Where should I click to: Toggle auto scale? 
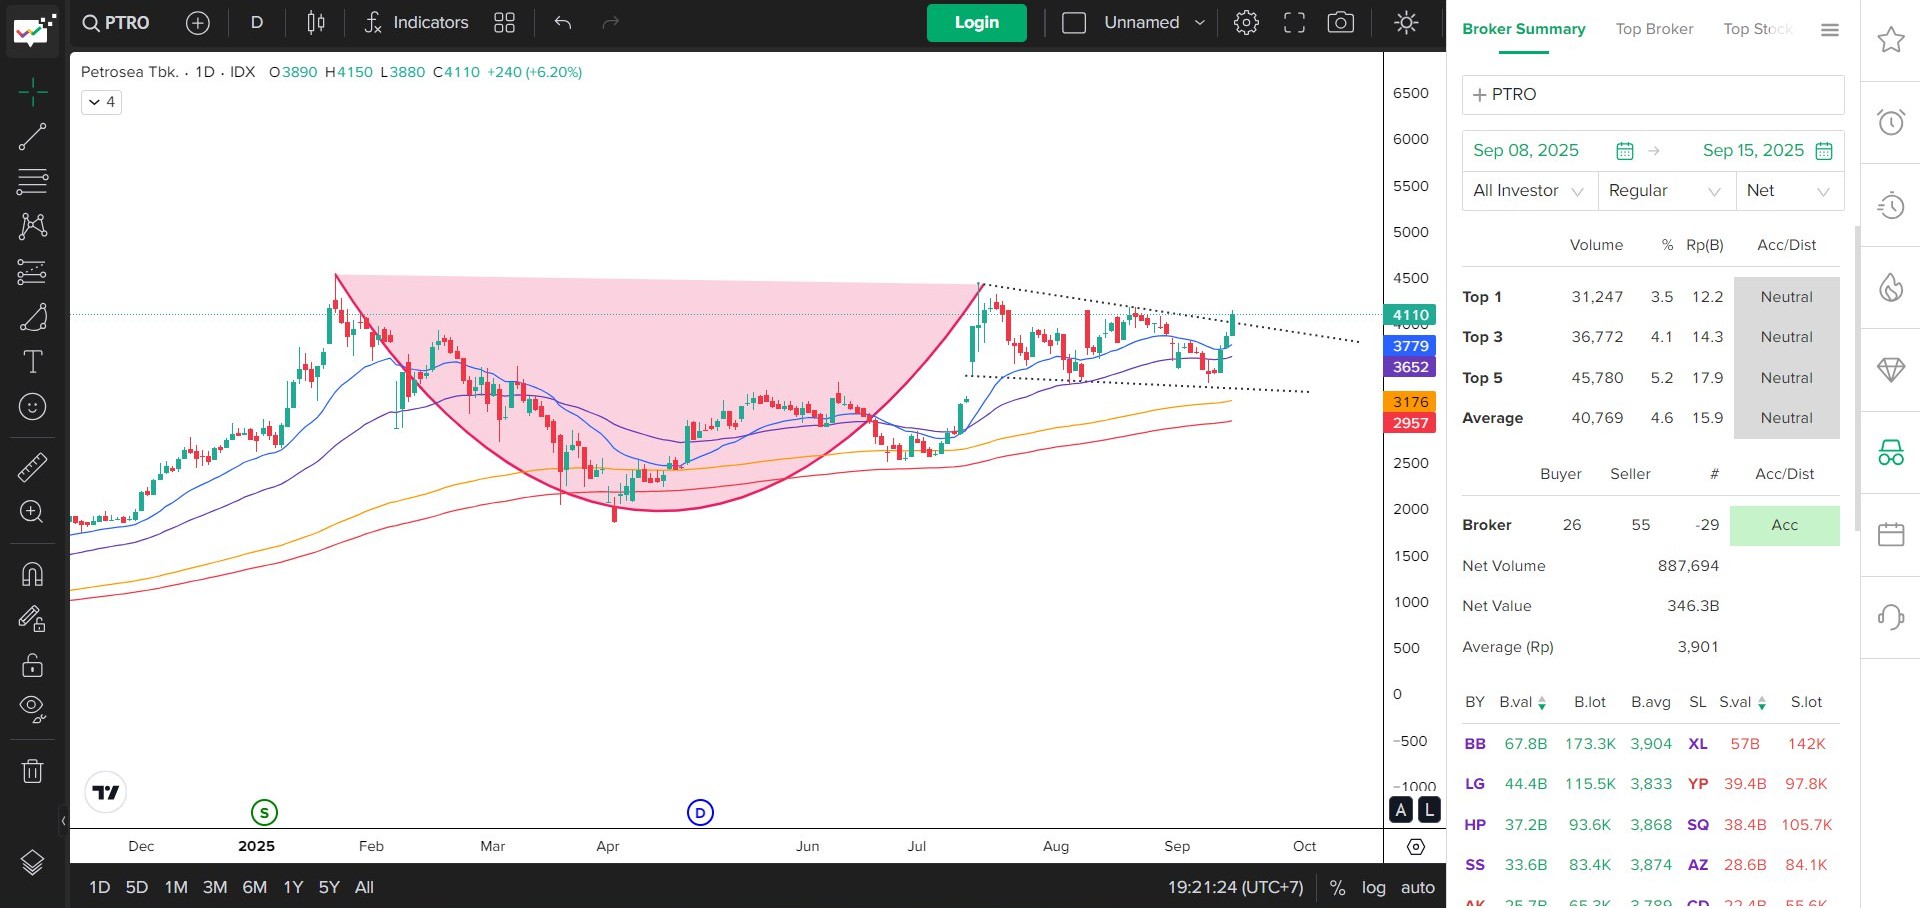click(1417, 887)
